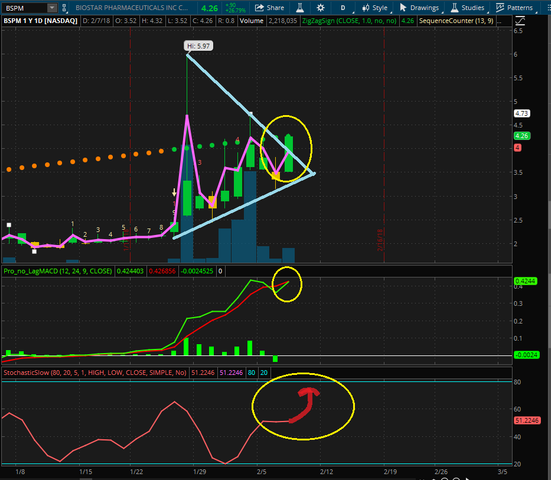Image resolution: width=551 pixels, height=480 pixels.
Task: Click the Hi: 5.97 price bubble
Action: [x=198, y=46]
